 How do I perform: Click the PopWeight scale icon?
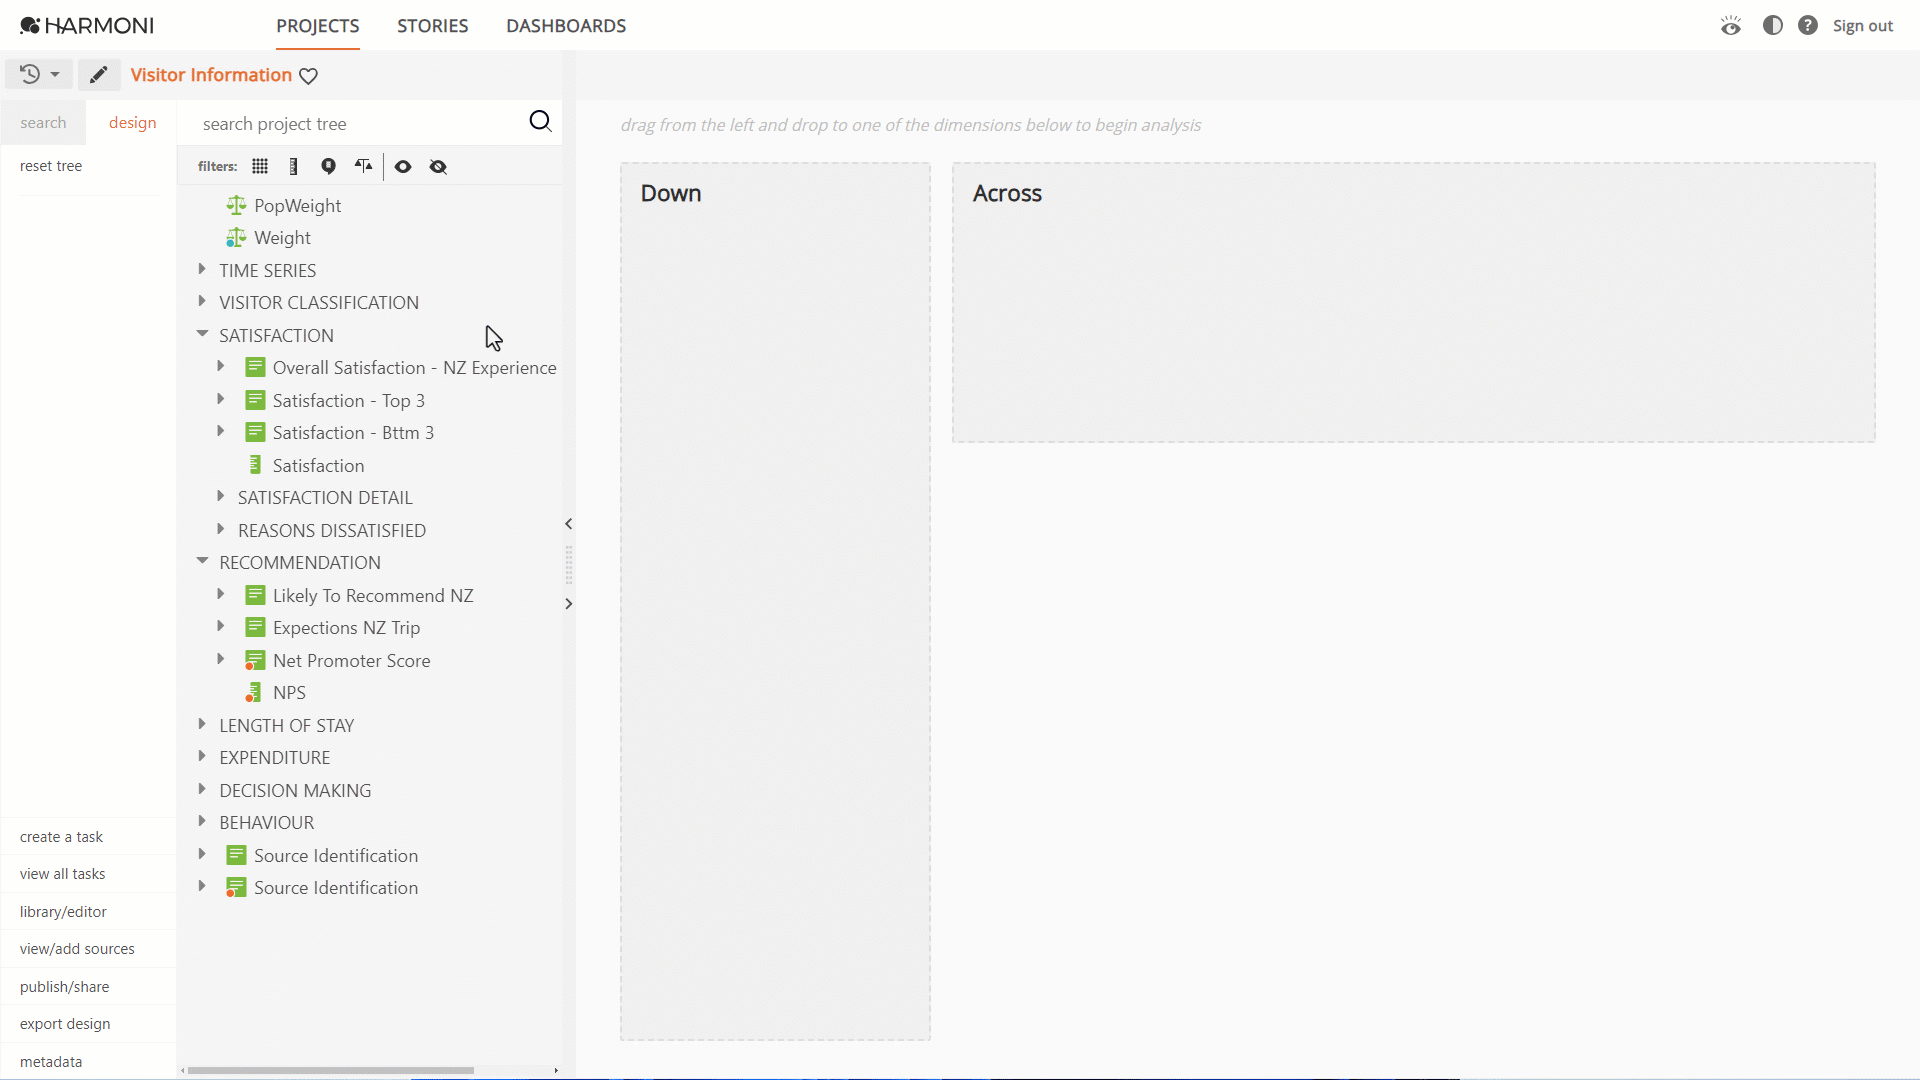[x=236, y=205]
